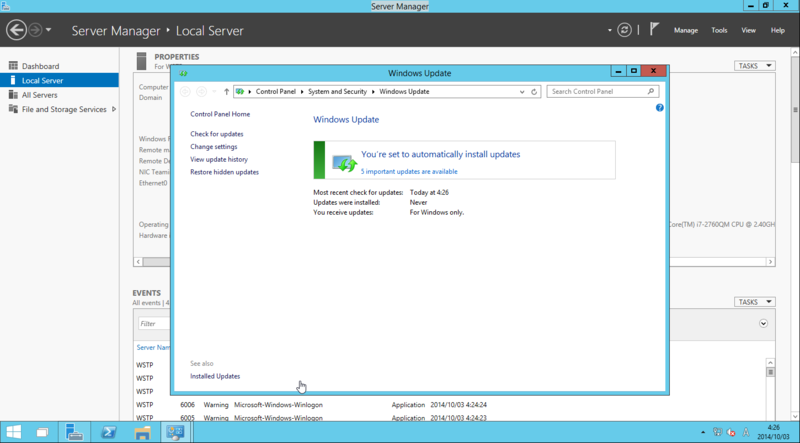Screen dimensions: 800x443
Task: Open Events TASKS dropdown
Action: click(x=755, y=302)
